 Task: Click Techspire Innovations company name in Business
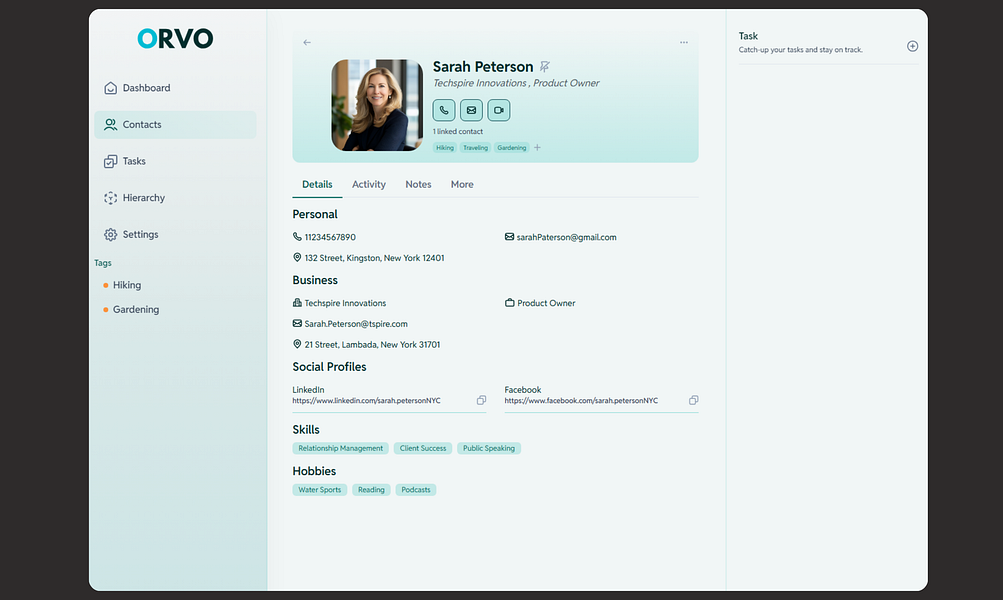tap(345, 303)
